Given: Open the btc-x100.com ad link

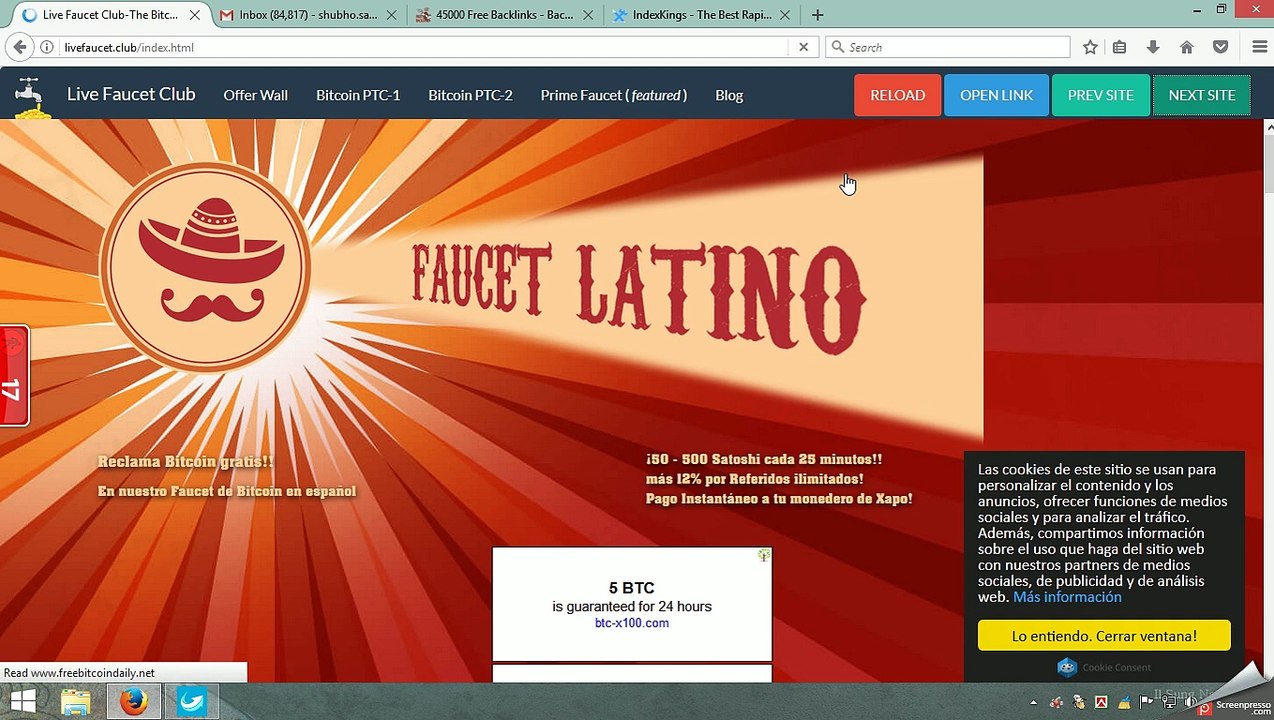Looking at the screenshot, I should point(632,623).
